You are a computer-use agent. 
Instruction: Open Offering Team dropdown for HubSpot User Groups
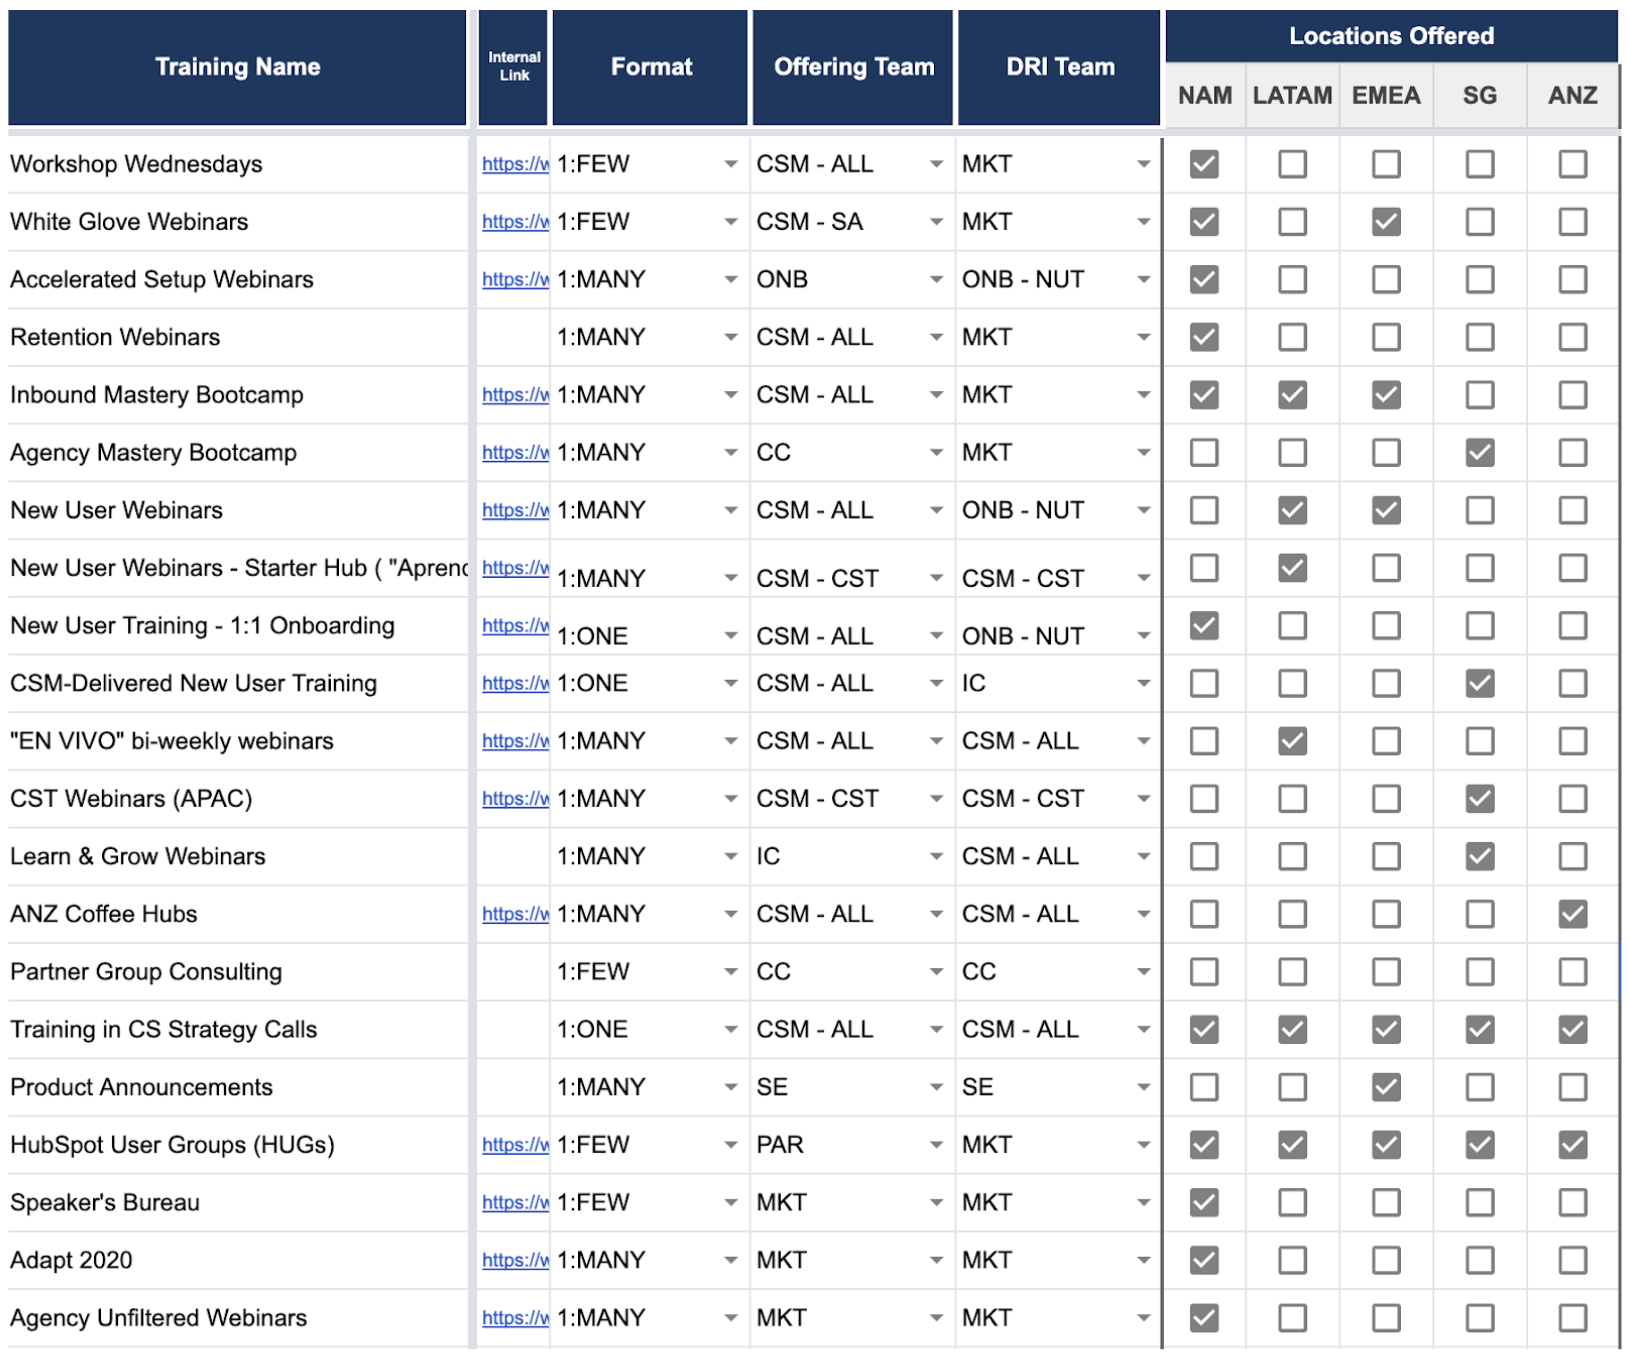936,1145
